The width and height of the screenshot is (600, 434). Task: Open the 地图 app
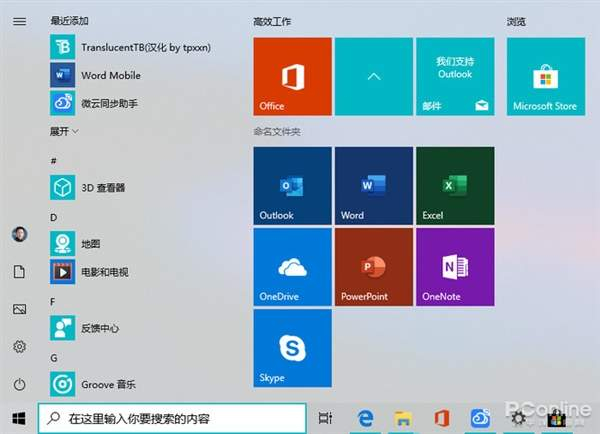(75, 244)
